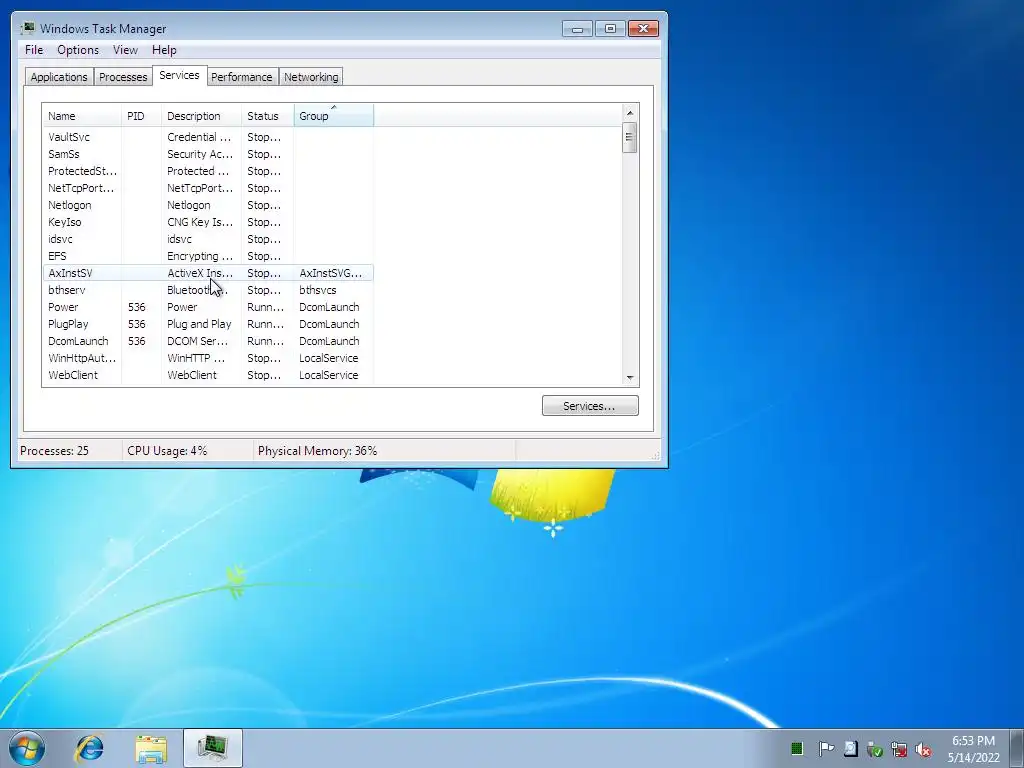Select the SamSs service row
The image size is (1024, 768).
208,154
